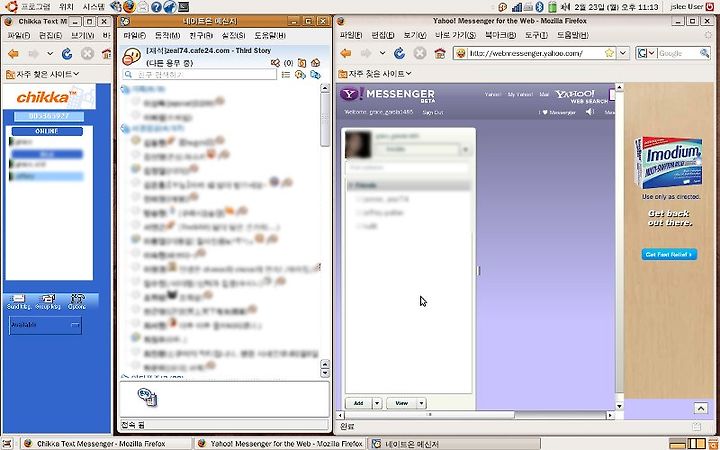Click NateOn notebook icon beside (0)

tap(302, 63)
